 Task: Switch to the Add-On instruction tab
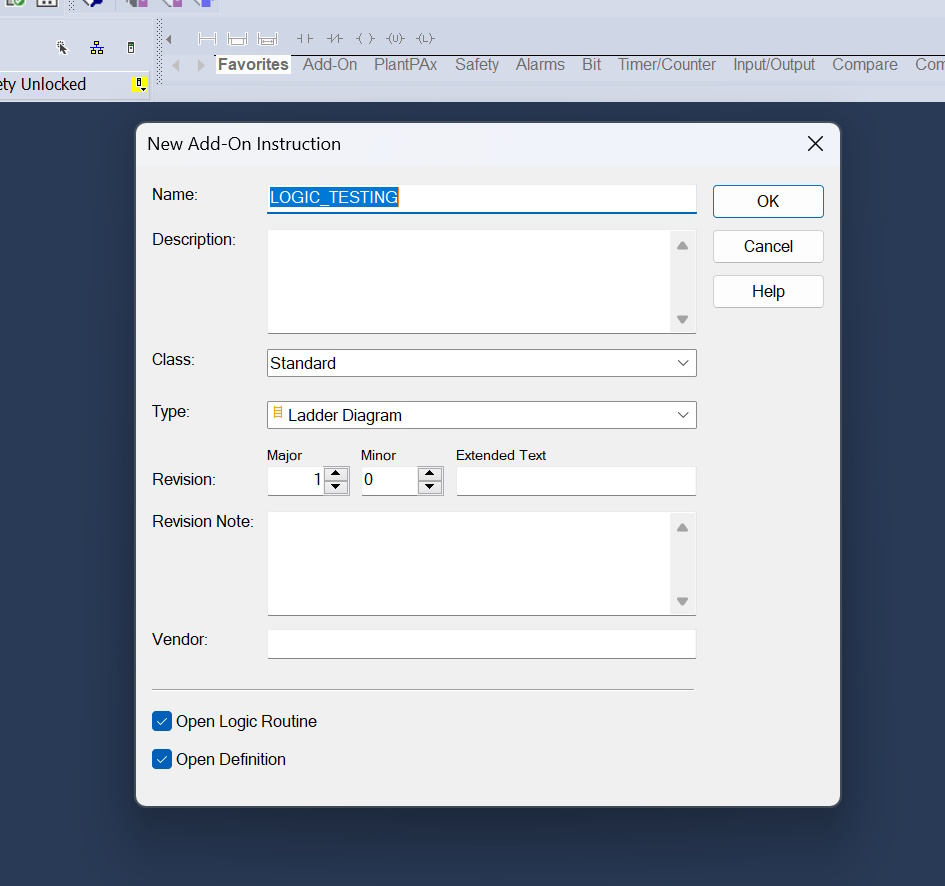click(x=330, y=65)
